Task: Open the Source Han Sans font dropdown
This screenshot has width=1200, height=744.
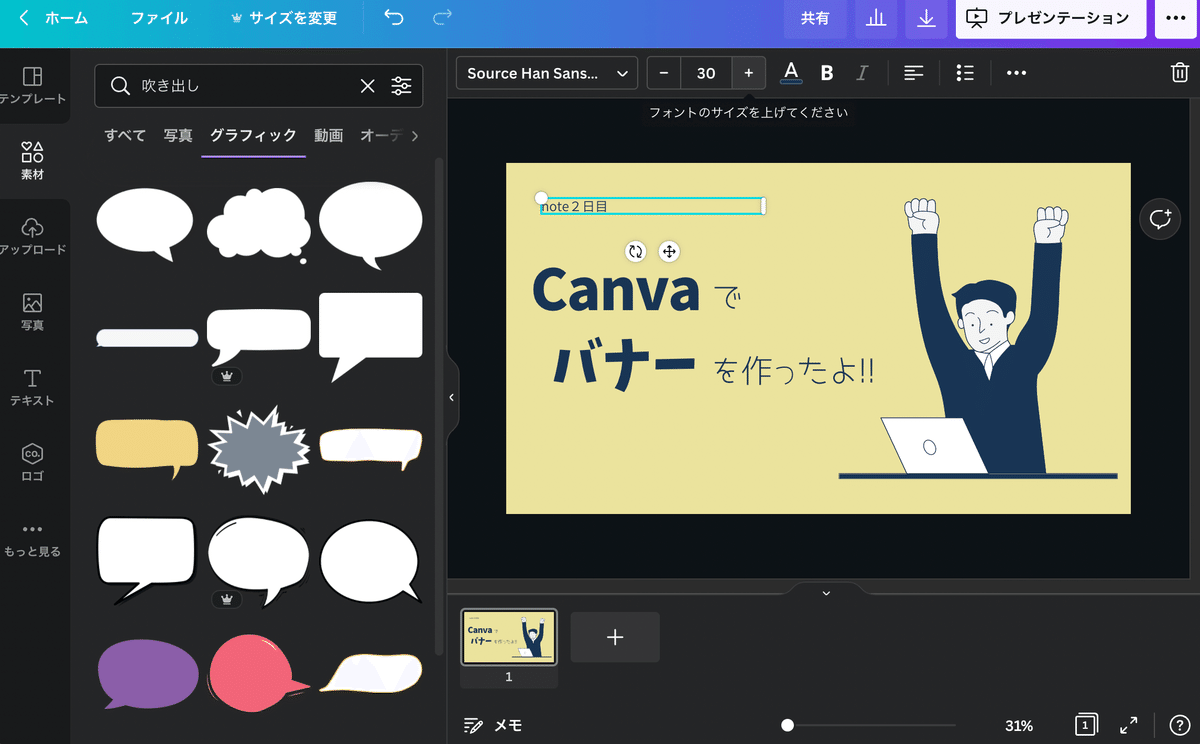Action: pos(547,73)
